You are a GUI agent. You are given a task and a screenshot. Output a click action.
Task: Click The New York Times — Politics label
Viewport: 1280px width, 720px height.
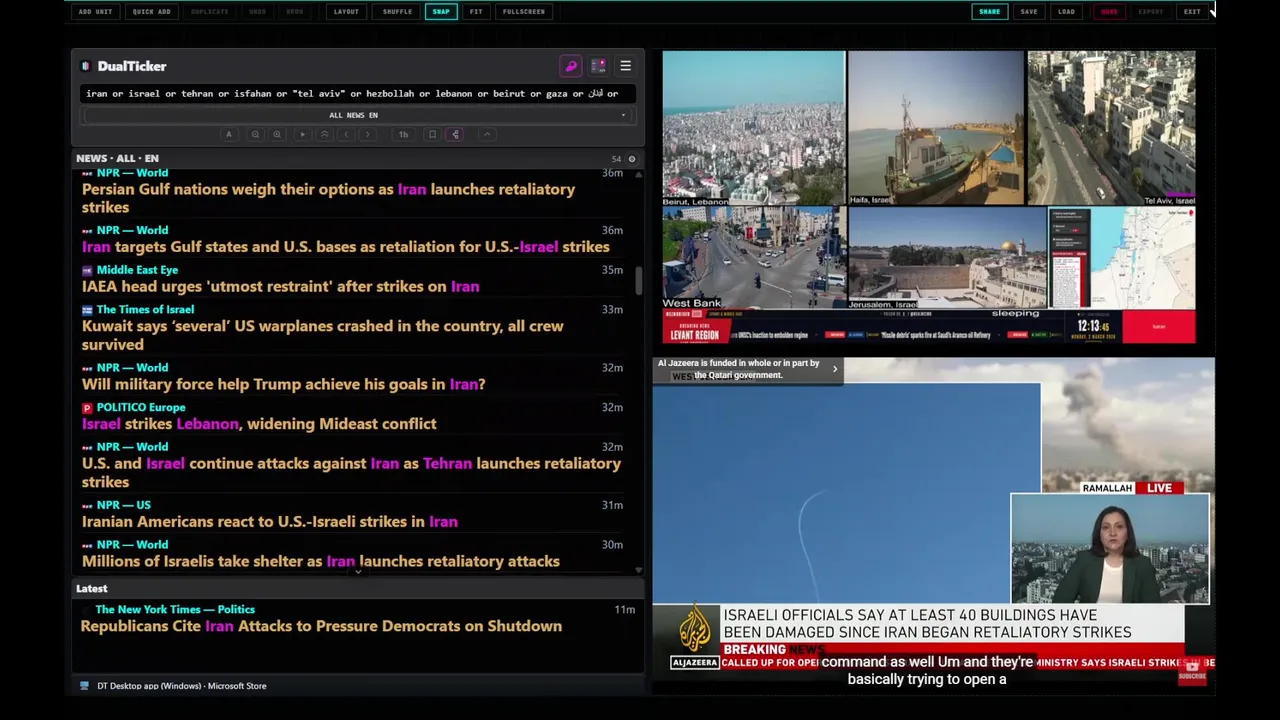click(175, 609)
